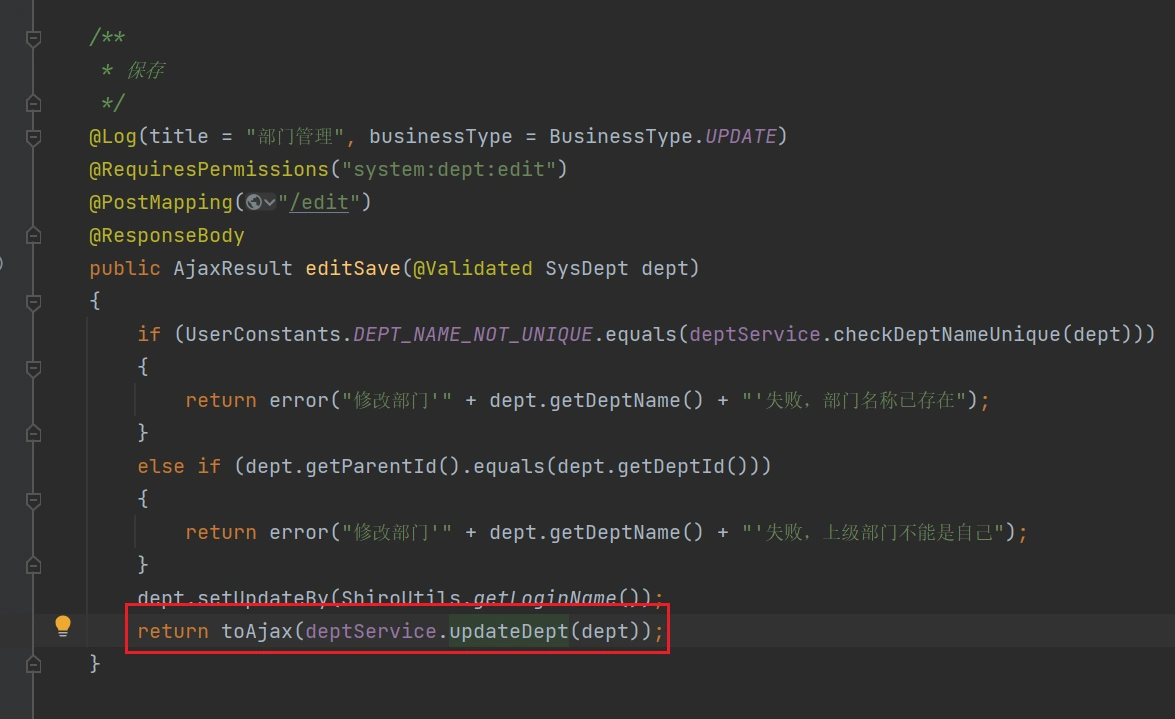
Task: Click the SysDept parameter type
Action: (x=586, y=268)
